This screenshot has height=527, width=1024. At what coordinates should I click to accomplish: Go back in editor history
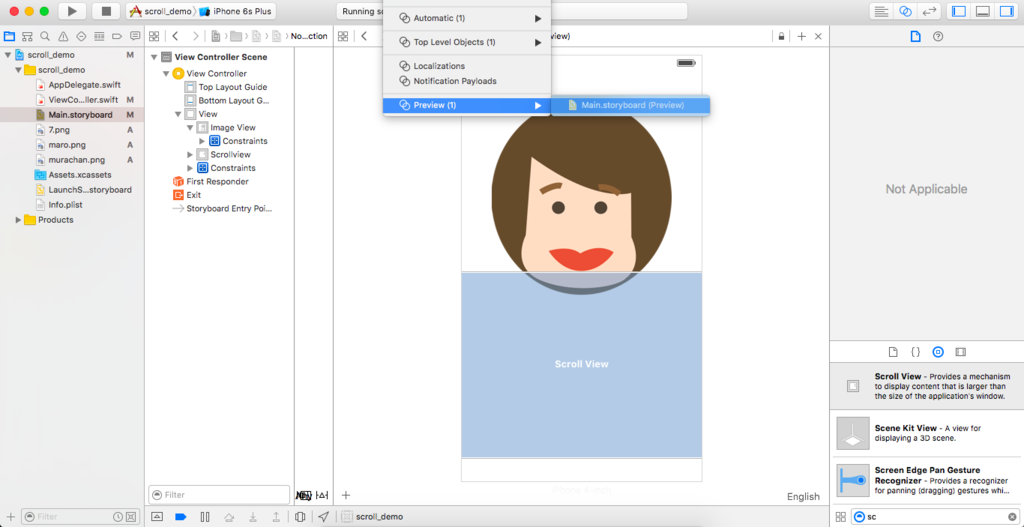point(175,36)
